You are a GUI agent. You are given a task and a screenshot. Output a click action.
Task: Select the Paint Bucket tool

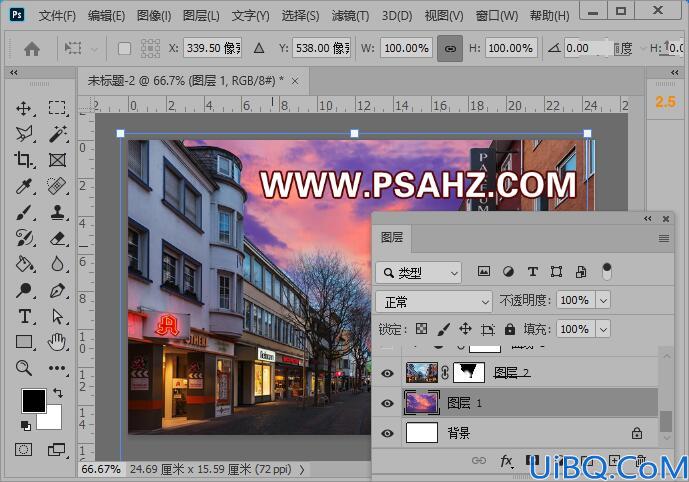tap(24, 264)
